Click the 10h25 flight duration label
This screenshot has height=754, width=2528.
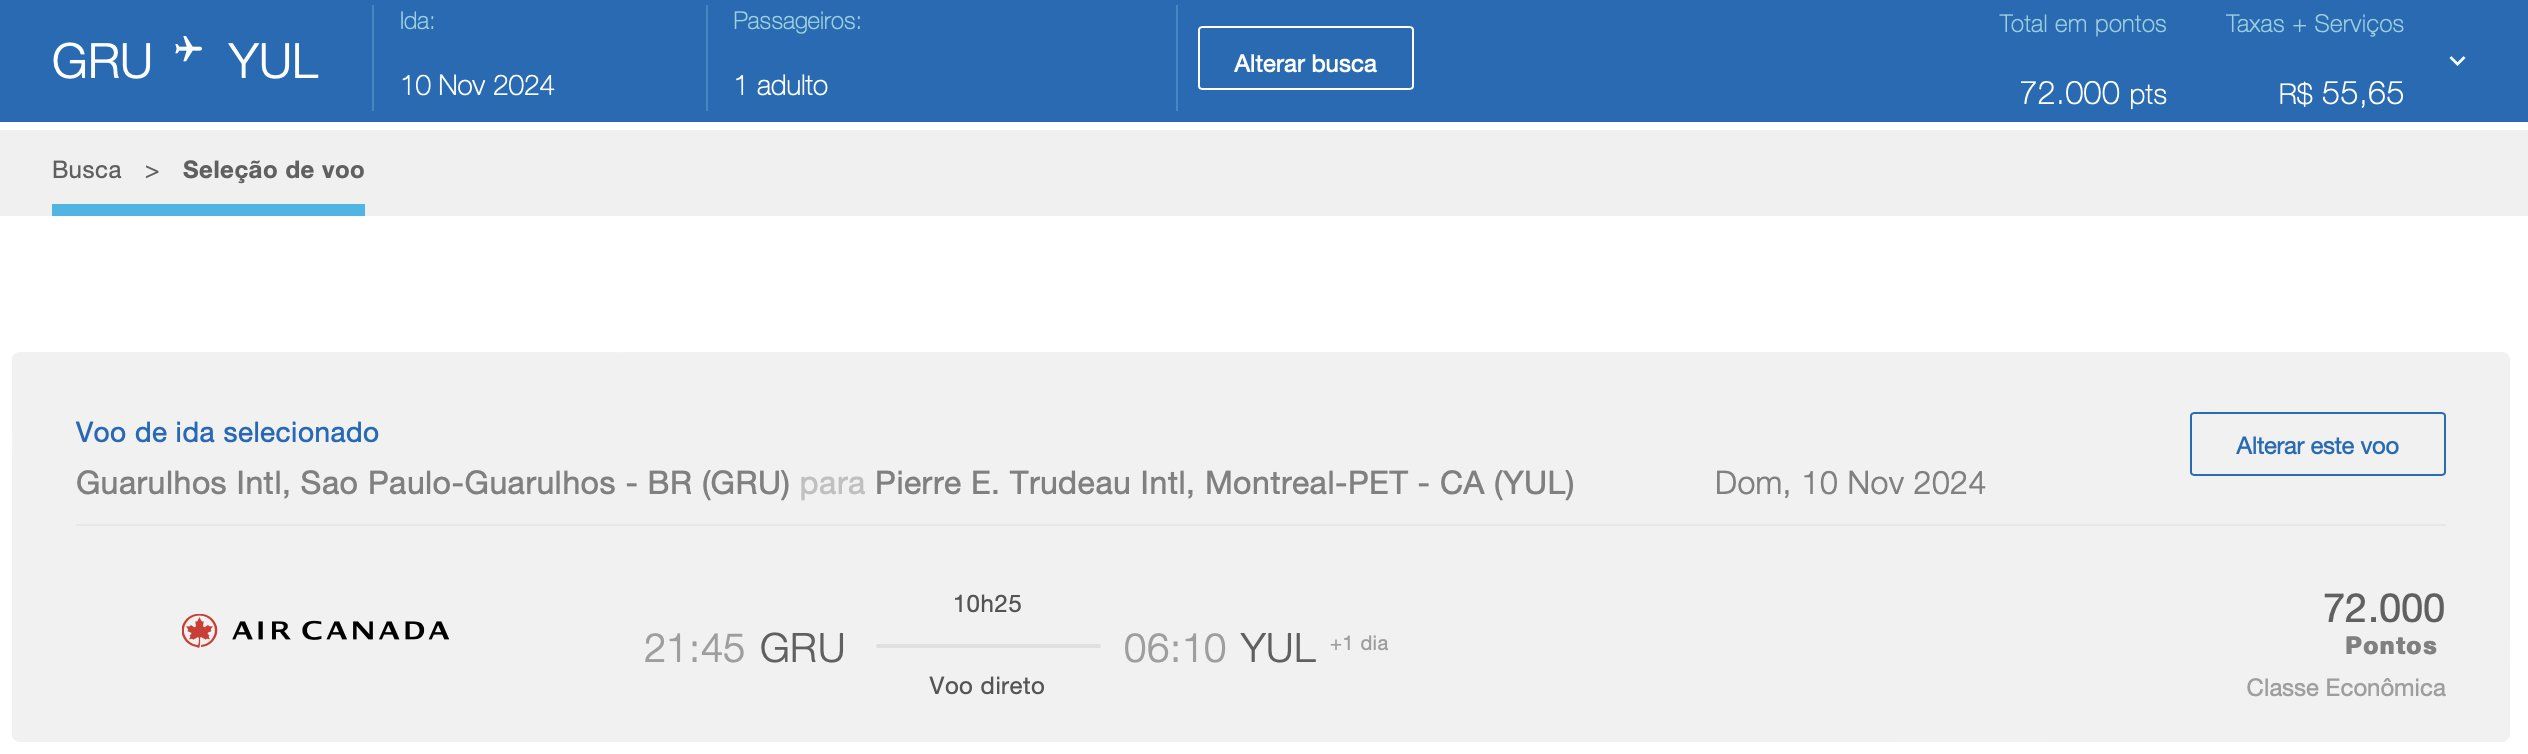click(987, 604)
